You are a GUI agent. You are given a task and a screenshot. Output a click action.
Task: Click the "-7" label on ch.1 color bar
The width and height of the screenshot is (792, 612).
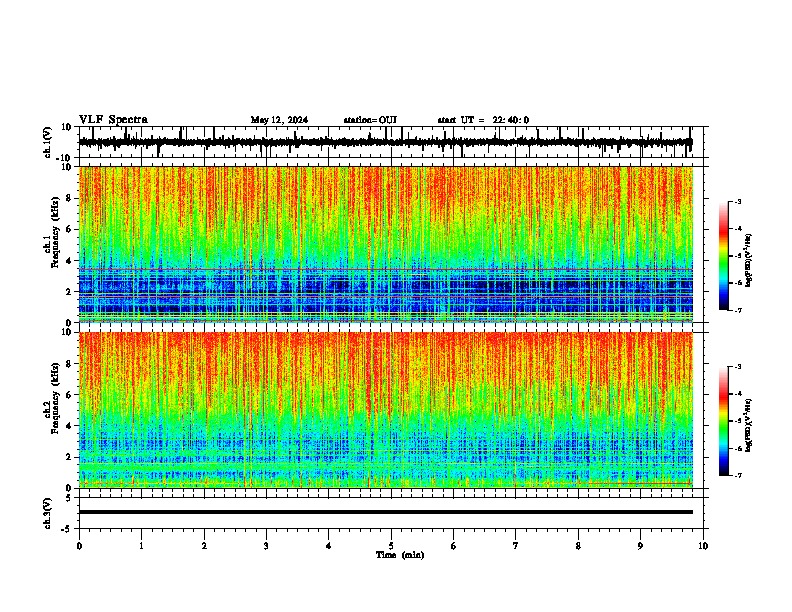pyautogui.click(x=737, y=310)
